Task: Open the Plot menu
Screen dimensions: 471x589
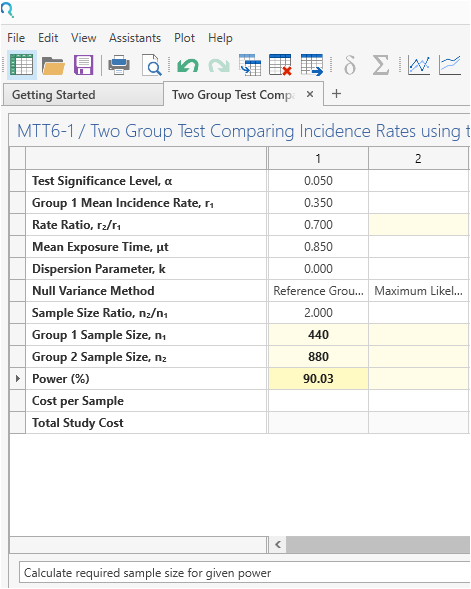Action: (x=184, y=38)
